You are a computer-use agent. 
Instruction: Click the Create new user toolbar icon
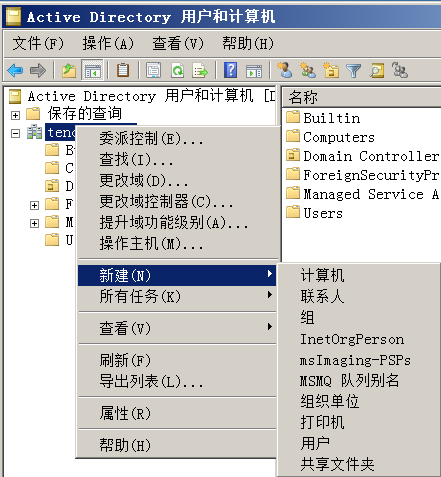285,70
